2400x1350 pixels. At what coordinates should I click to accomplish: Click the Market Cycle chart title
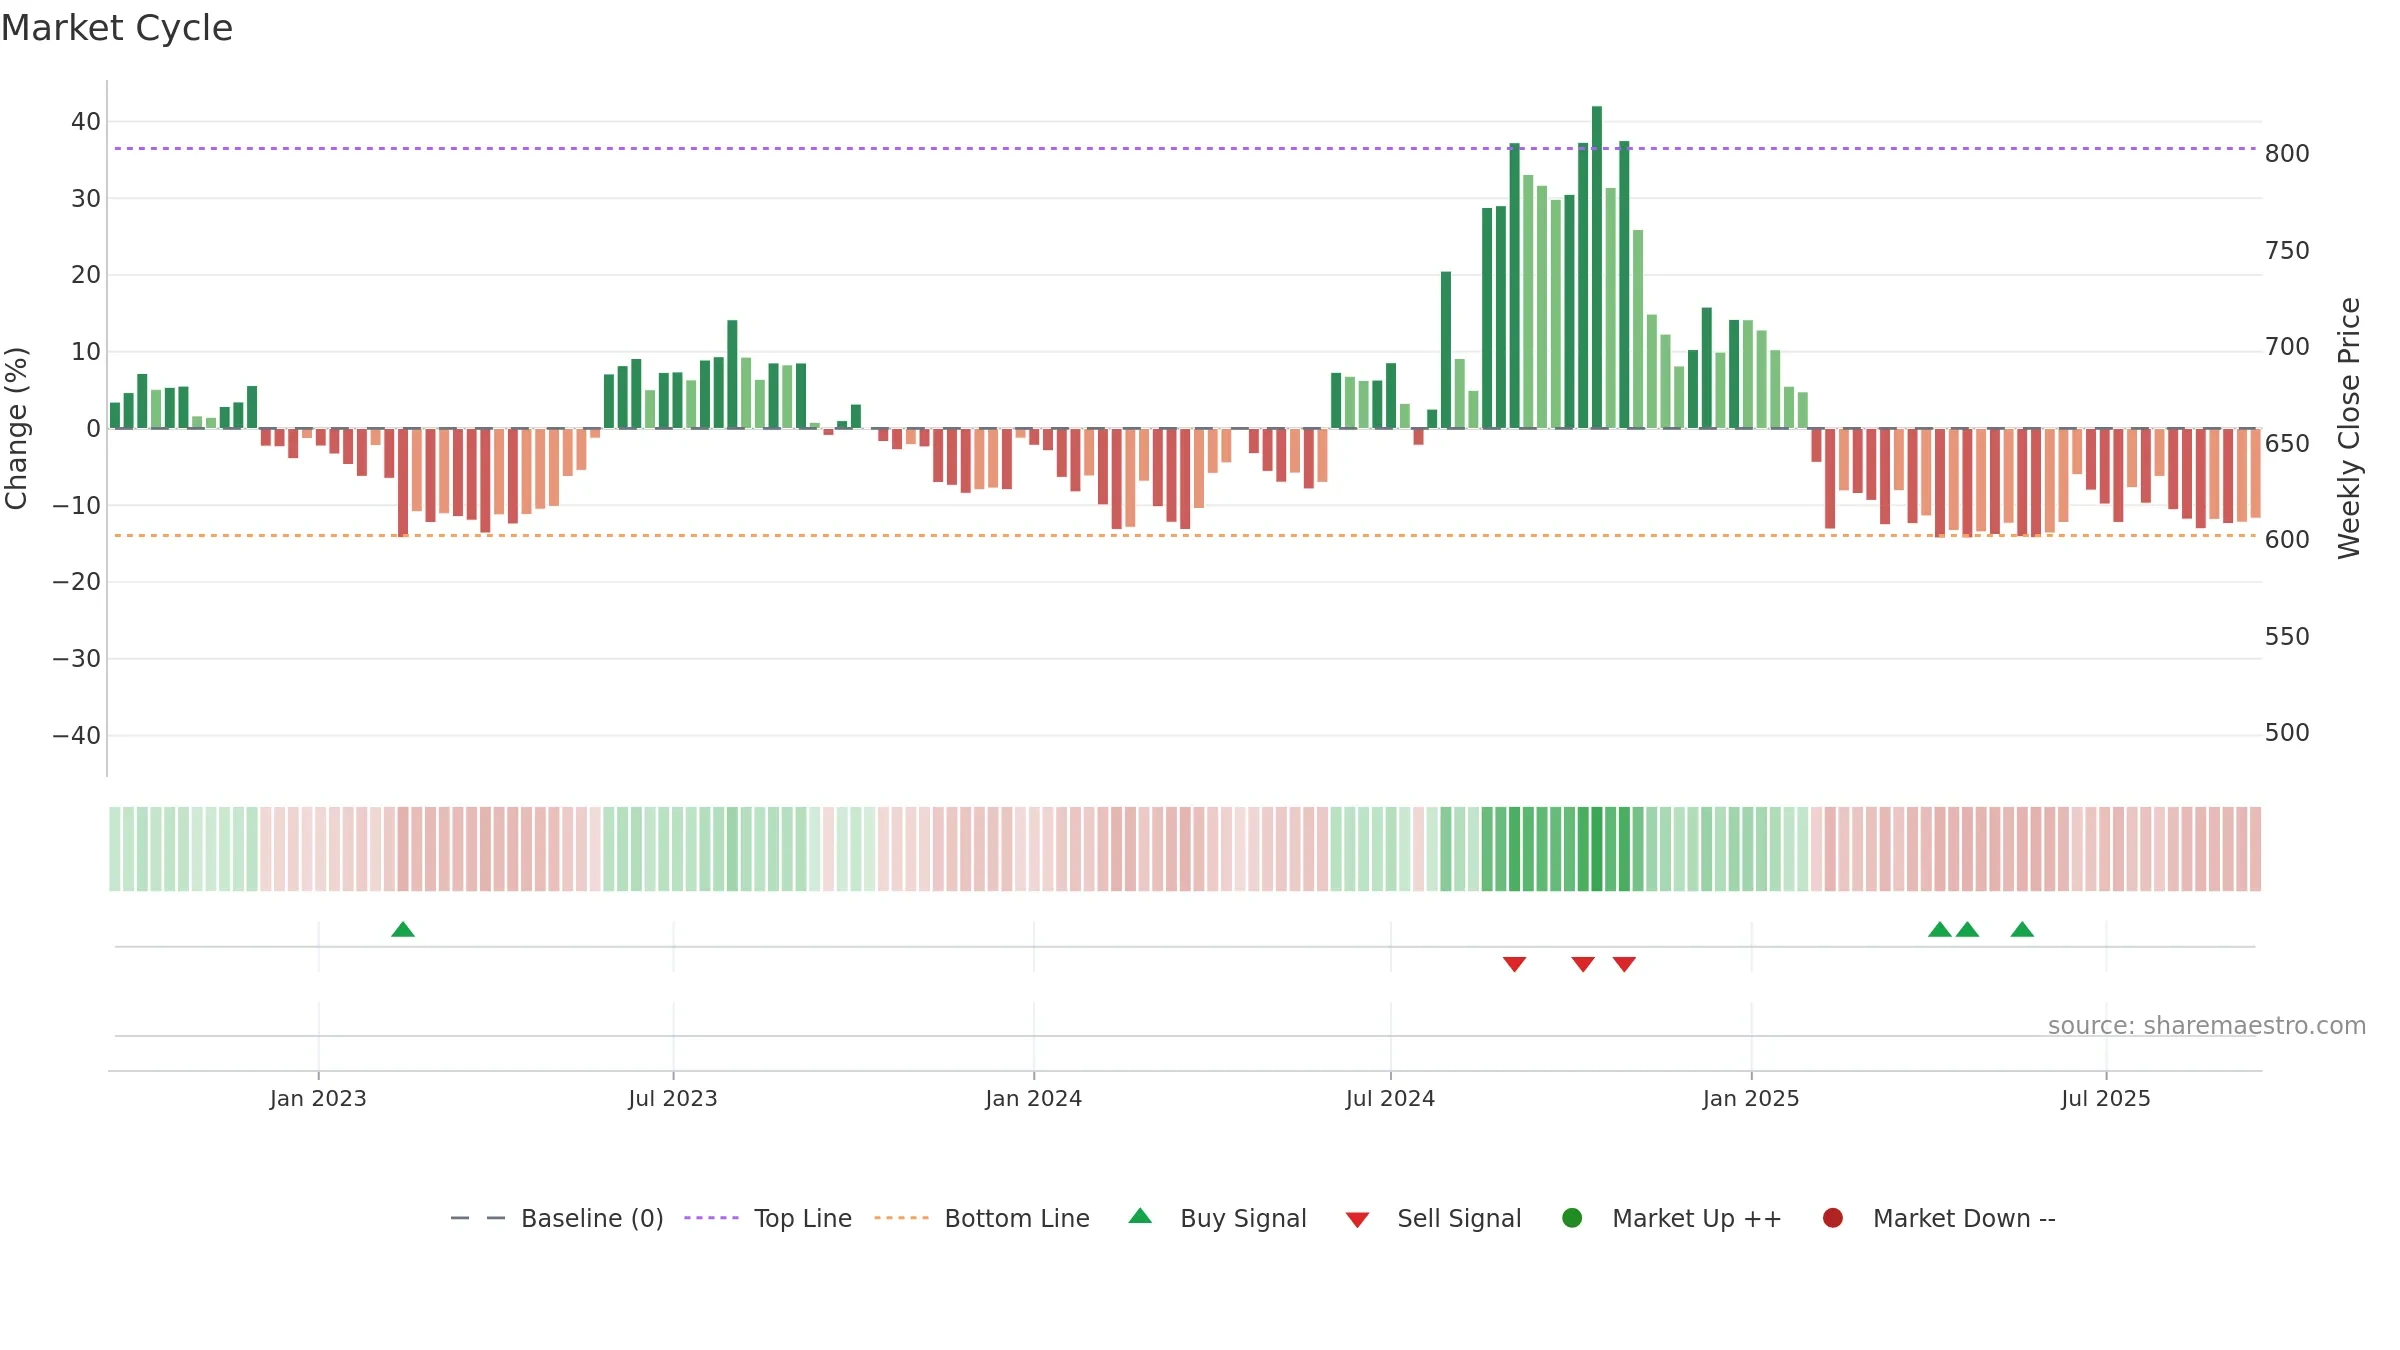[x=117, y=28]
